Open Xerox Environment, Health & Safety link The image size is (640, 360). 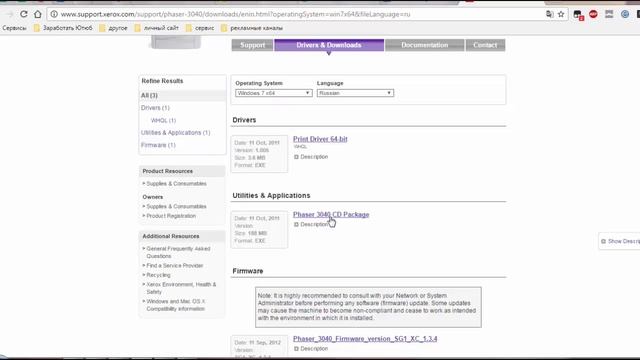[x=181, y=288]
